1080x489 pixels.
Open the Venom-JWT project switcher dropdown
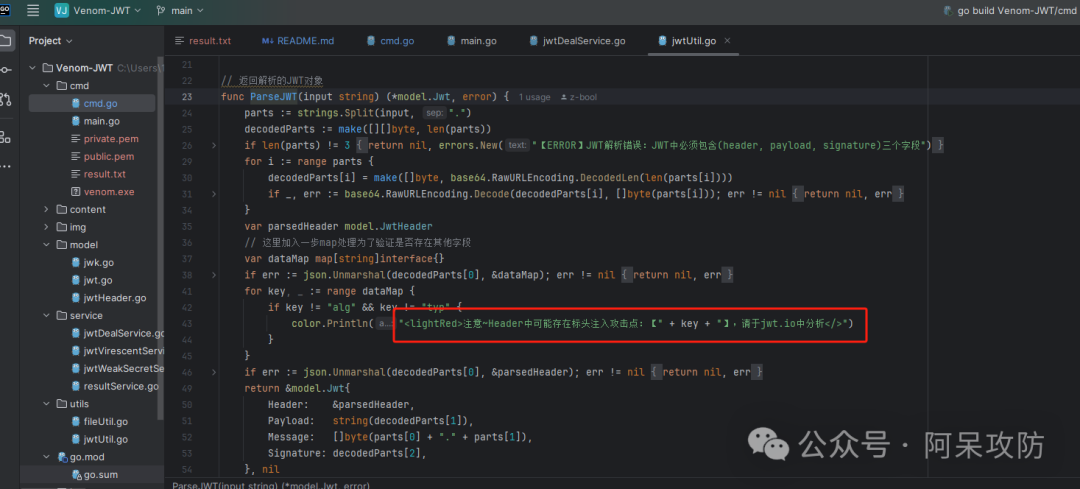click(98, 10)
